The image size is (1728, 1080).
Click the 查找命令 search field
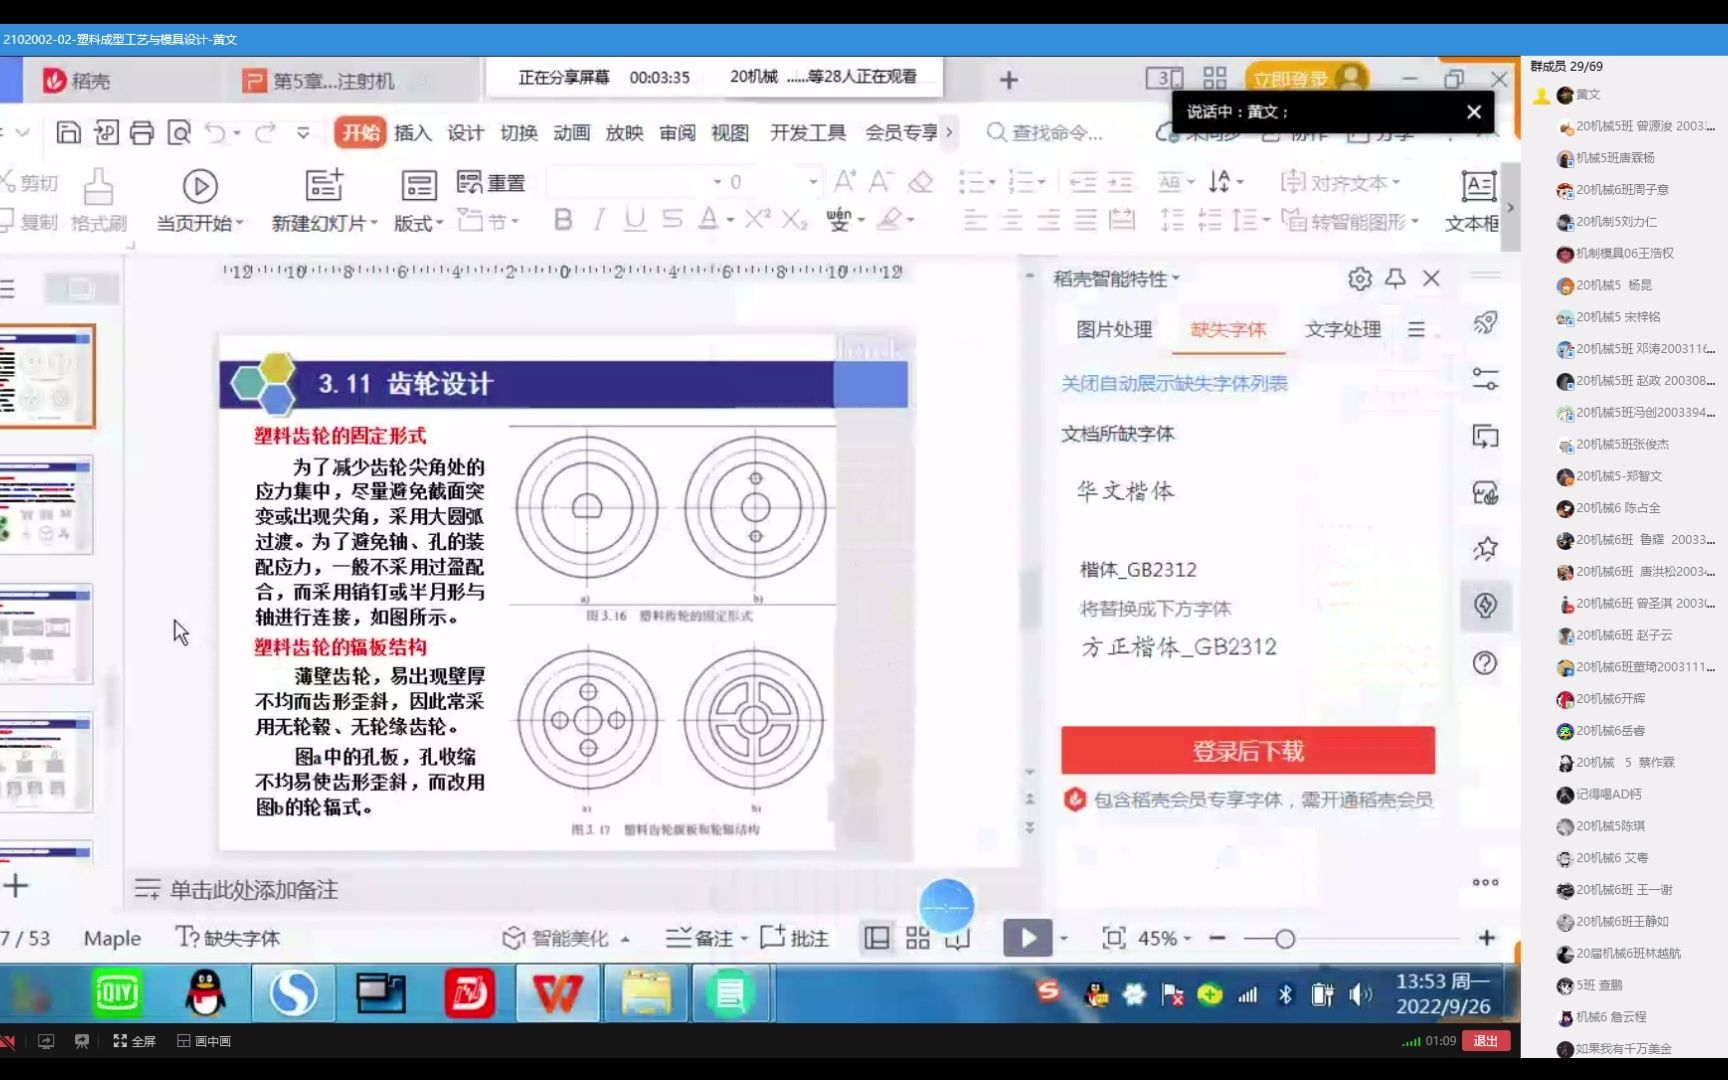[1046, 133]
